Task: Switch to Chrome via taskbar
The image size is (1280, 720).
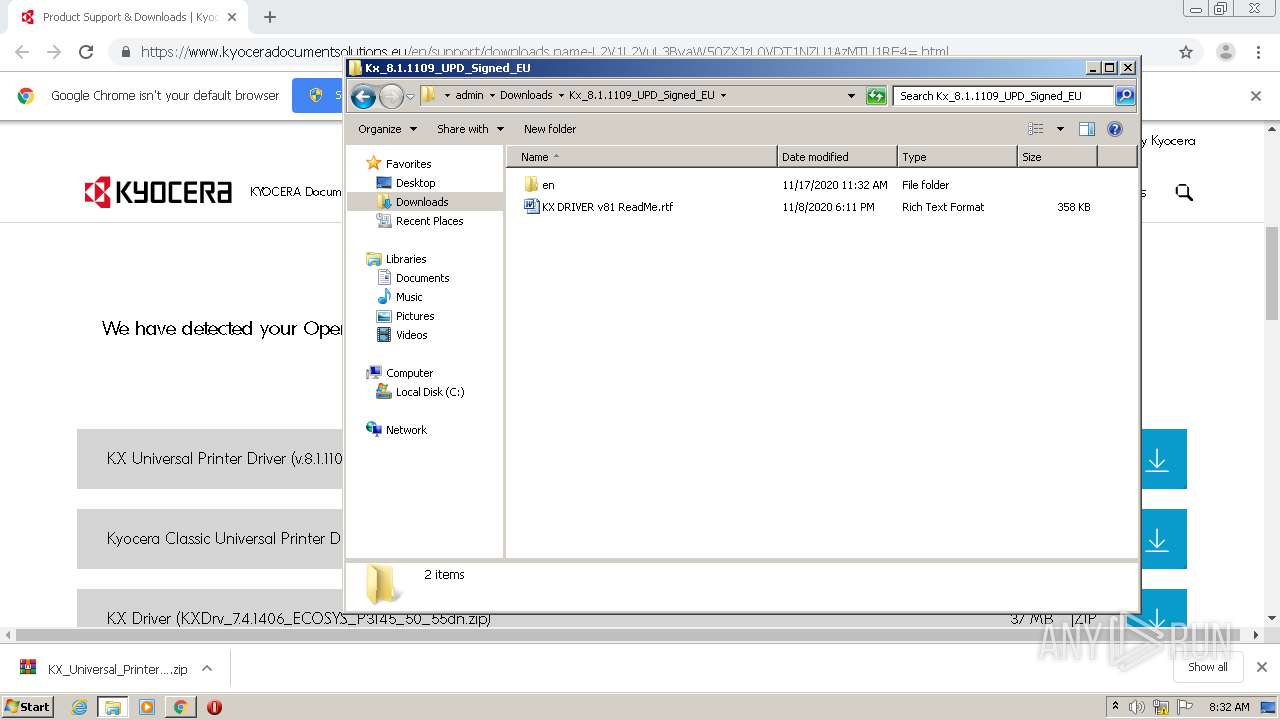Action: coord(180,707)
